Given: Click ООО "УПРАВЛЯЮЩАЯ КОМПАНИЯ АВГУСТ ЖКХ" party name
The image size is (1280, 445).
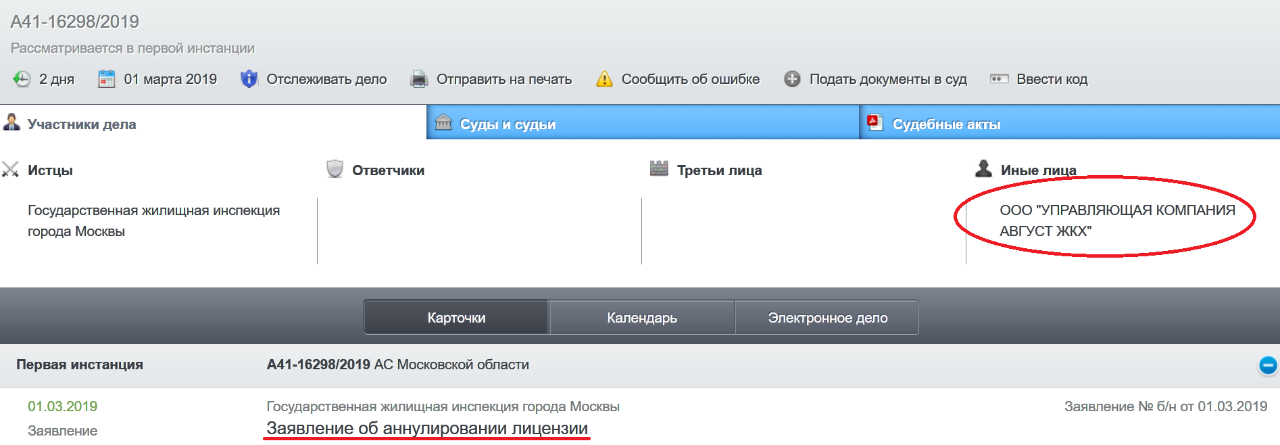Looking at the screenshot, I should 1117,220.
